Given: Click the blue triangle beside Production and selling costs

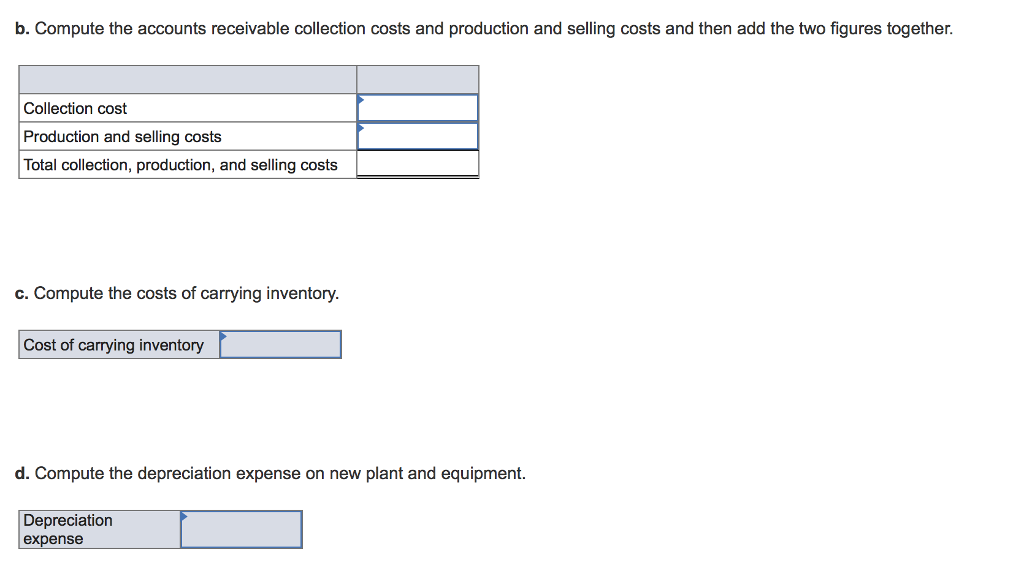Looking at the screenshot, I should (361, 128).
